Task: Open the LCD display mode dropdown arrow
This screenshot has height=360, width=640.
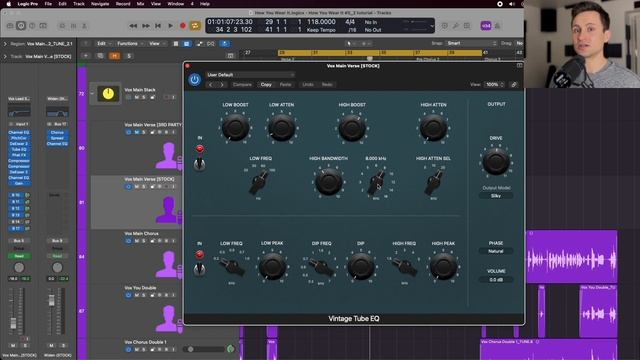Action: click(x=432, y=26)
